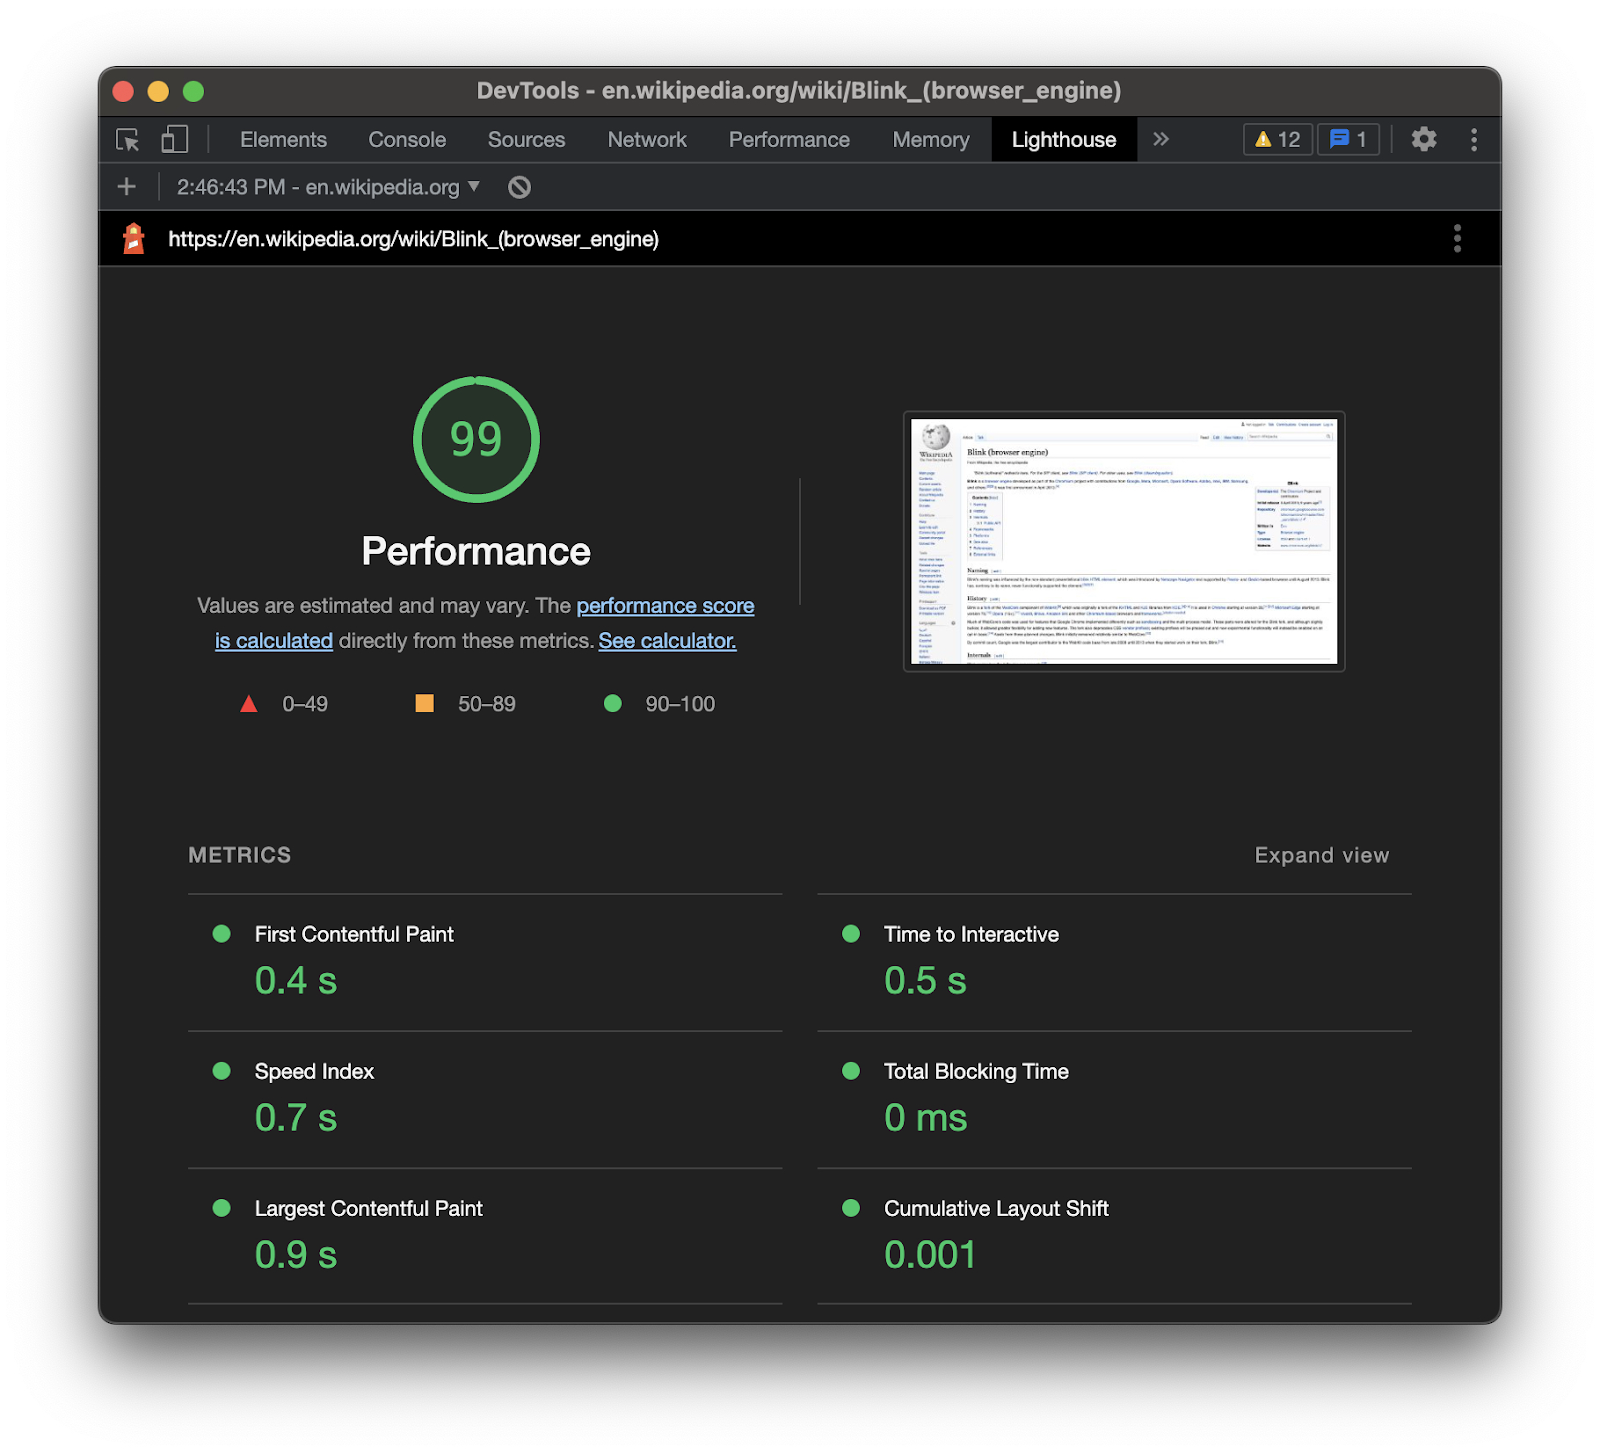Click the 0.4 s First Contentful Paint value

point(296,980)
